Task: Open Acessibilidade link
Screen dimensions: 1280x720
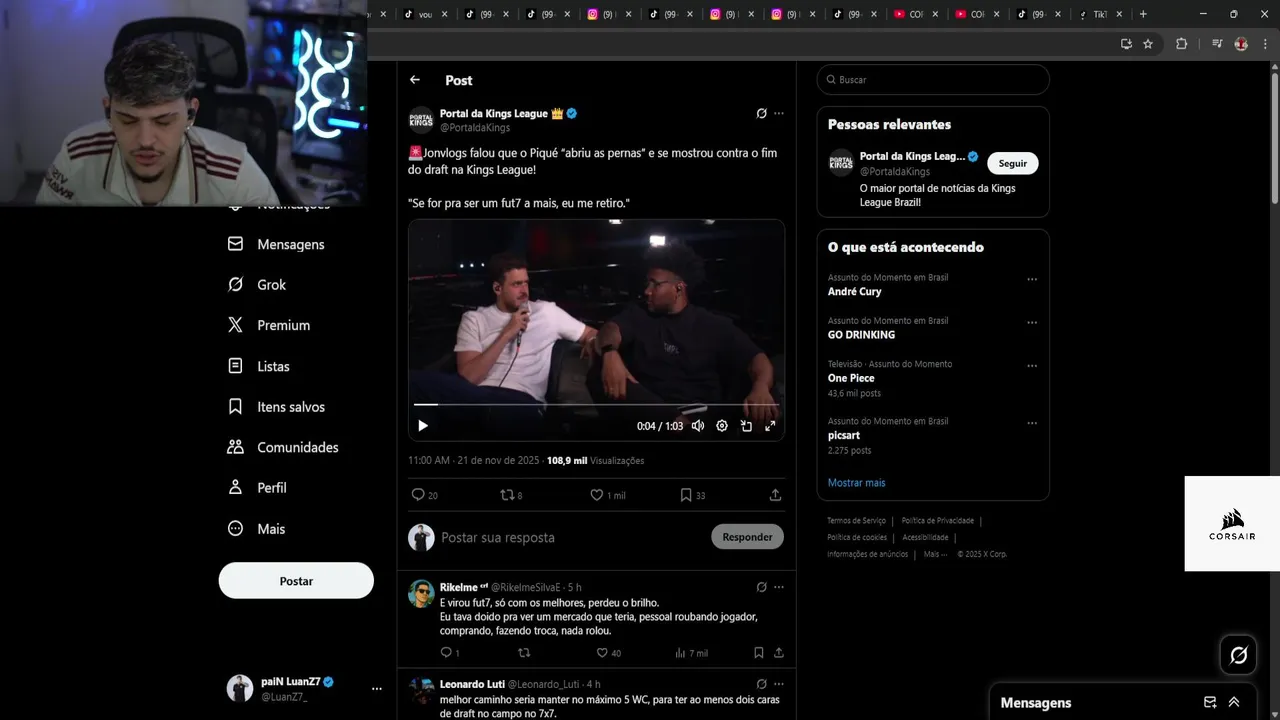Action: [x=925, y=538]
